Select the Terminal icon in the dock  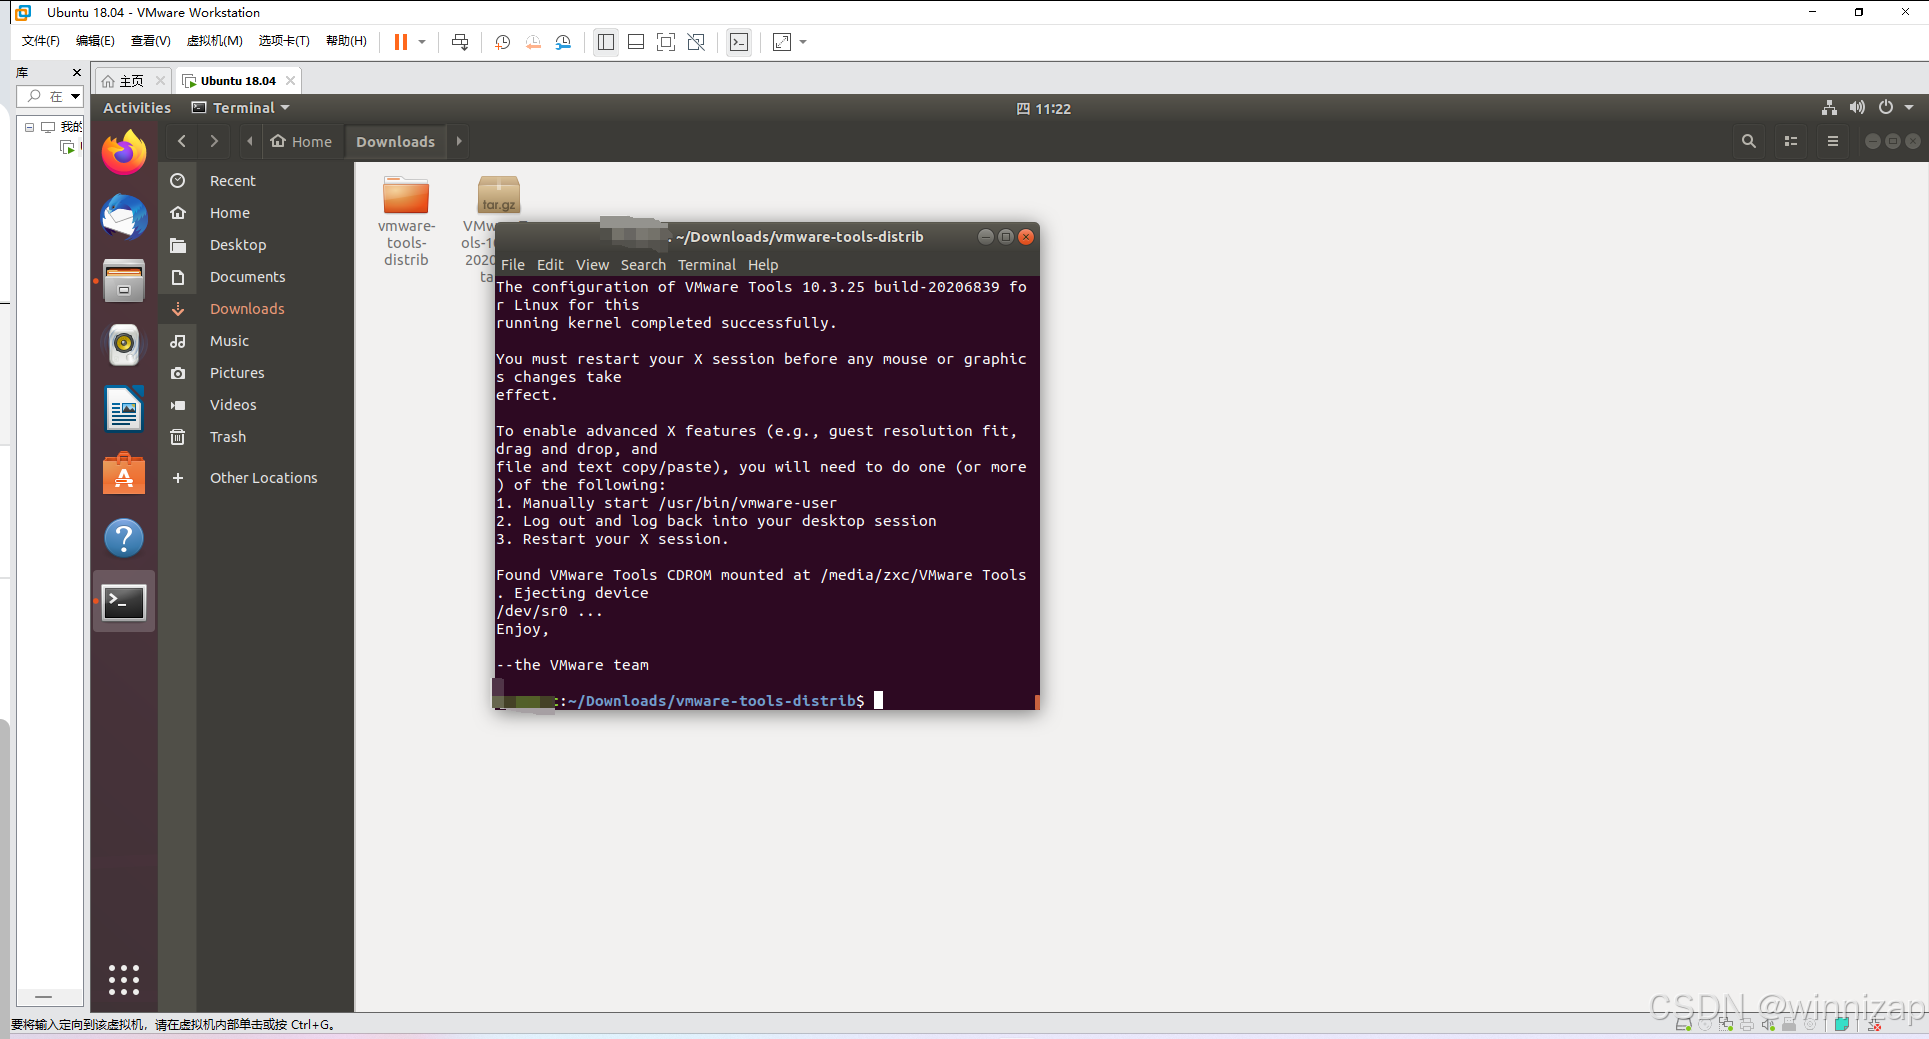[x=124, y=602]
